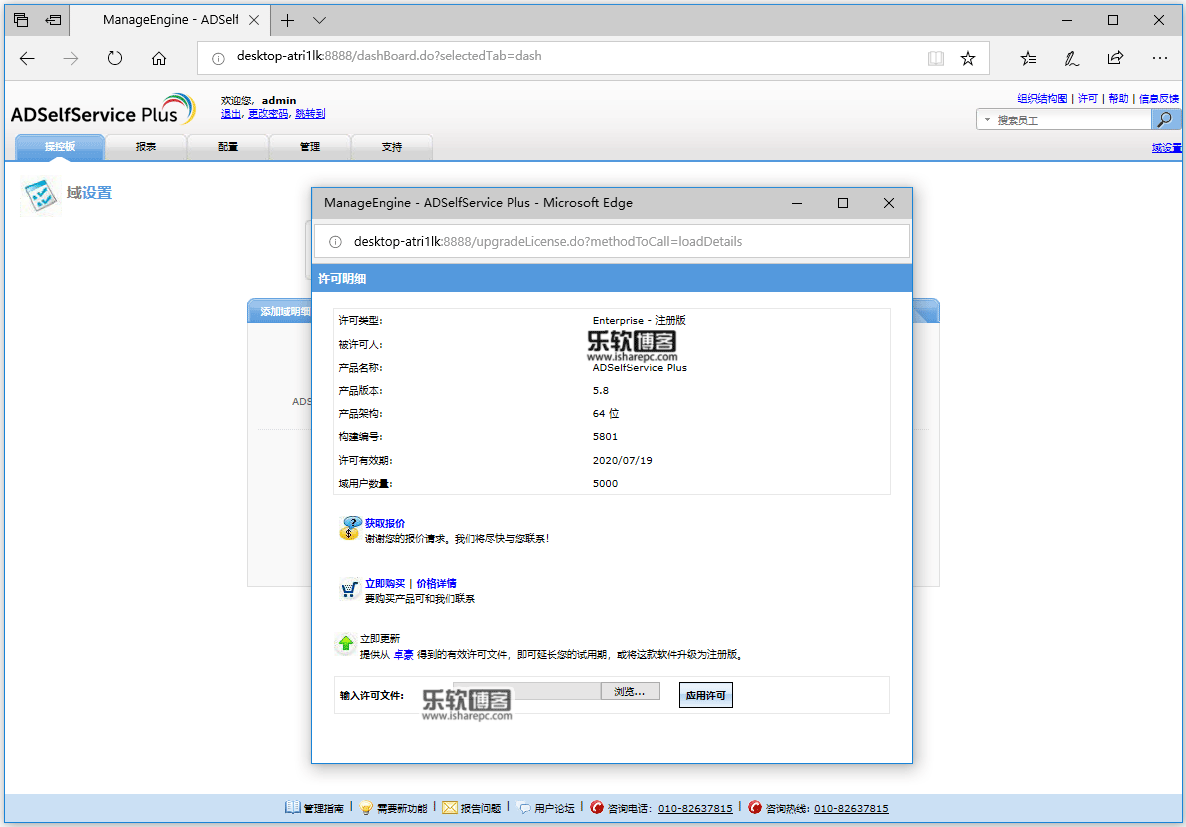Open the browser home page
This screenshot has height=827, width=1186.
click(x=159, y=58)
